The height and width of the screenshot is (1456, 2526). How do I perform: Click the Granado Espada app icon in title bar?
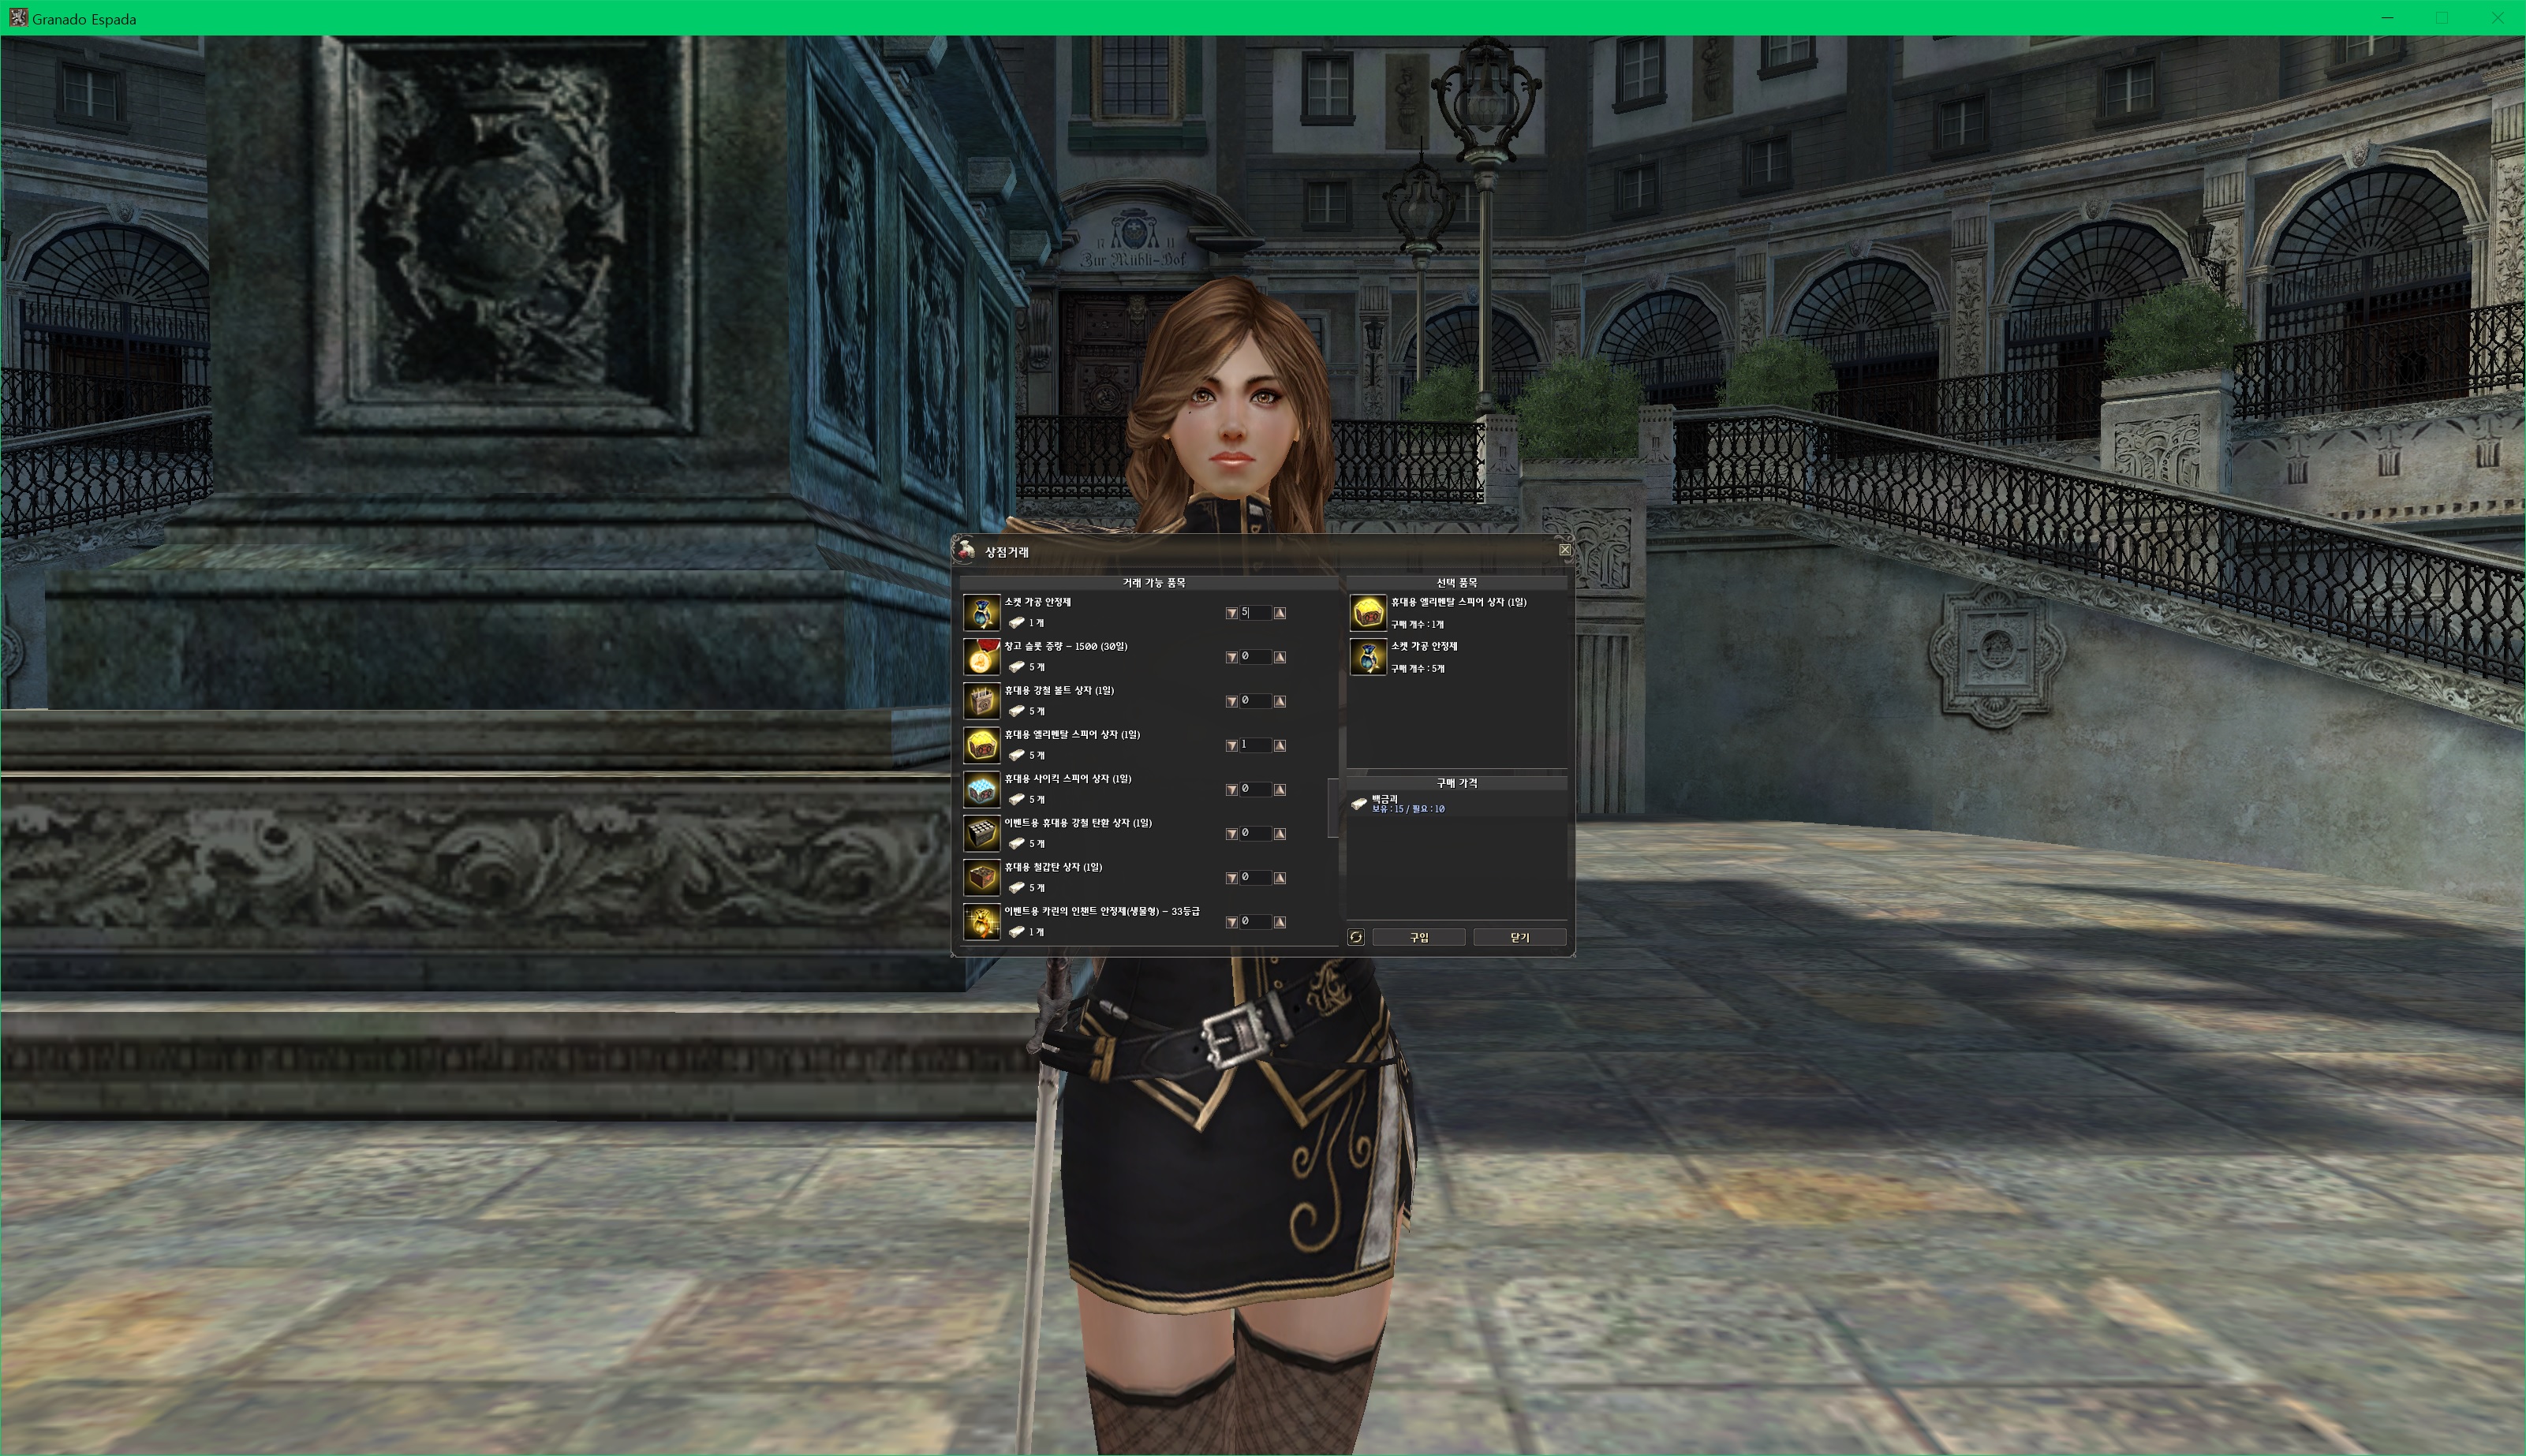pyautogui.click(x=18, y=18)
